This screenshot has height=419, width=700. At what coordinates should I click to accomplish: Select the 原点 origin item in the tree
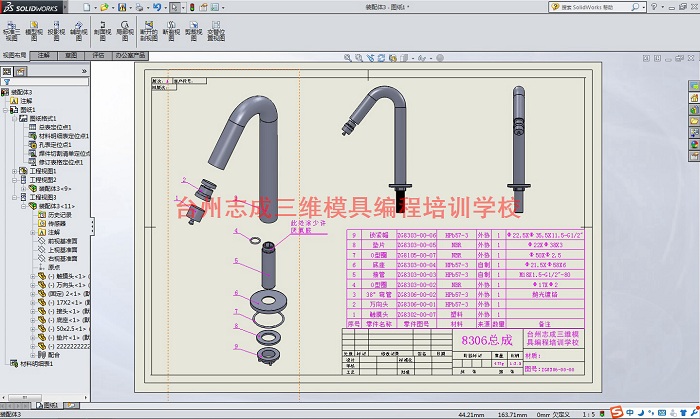pos(54,267)
